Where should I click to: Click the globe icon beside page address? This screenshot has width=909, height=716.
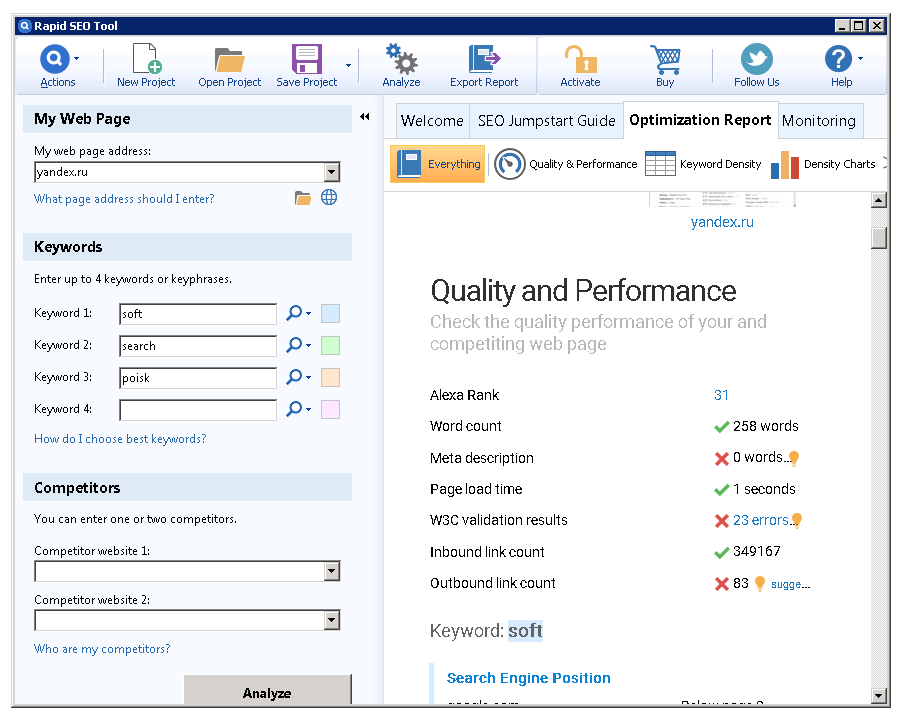pos(330,197)
